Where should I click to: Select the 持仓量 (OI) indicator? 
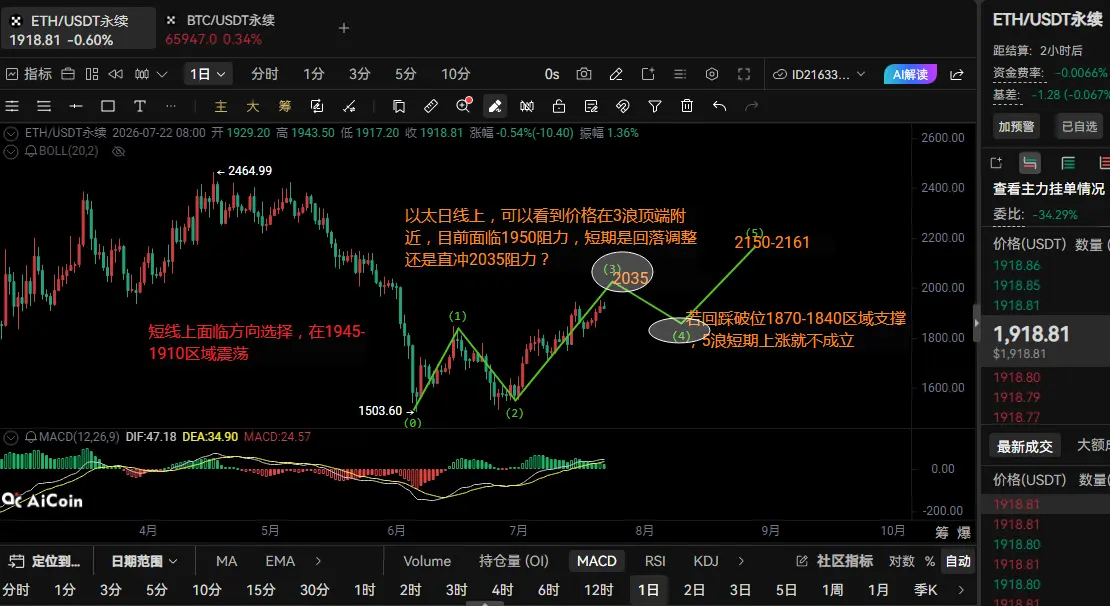pyautogui.click(x=514, y=561)
